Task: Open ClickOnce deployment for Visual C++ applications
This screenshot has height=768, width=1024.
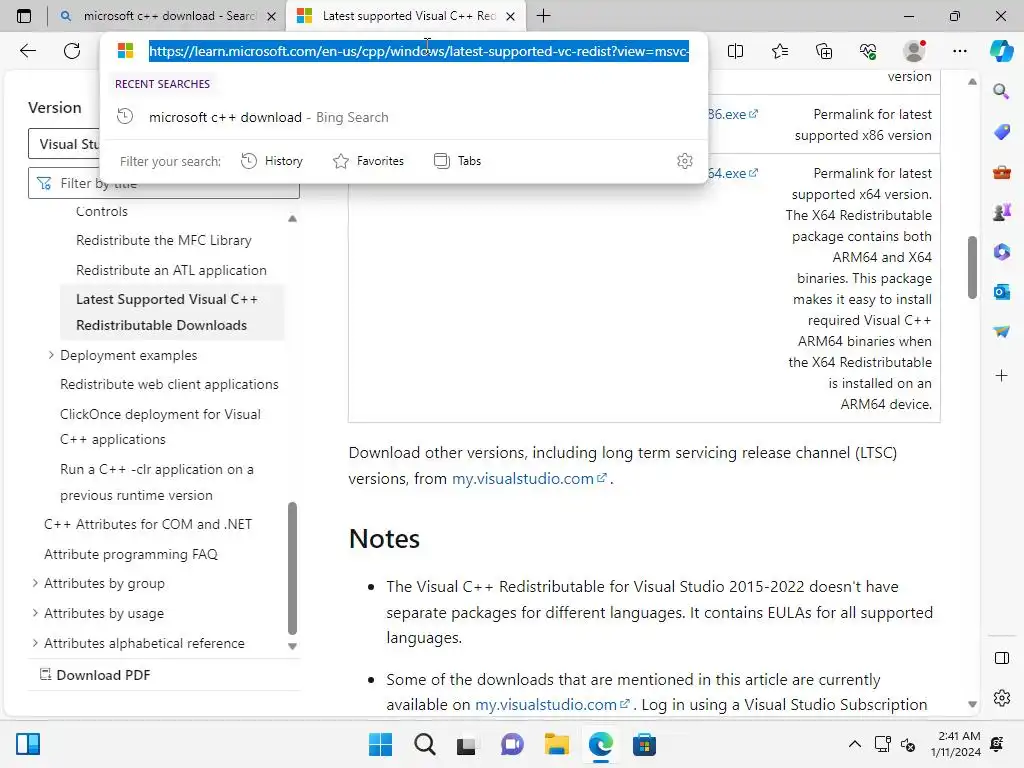Action: pyautogui.click(x=160, y=426)
